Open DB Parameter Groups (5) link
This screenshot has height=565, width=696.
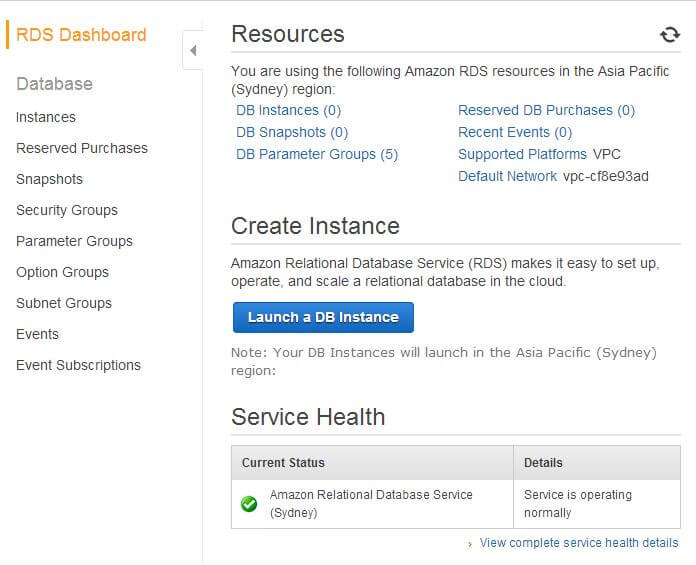(317, 154)
